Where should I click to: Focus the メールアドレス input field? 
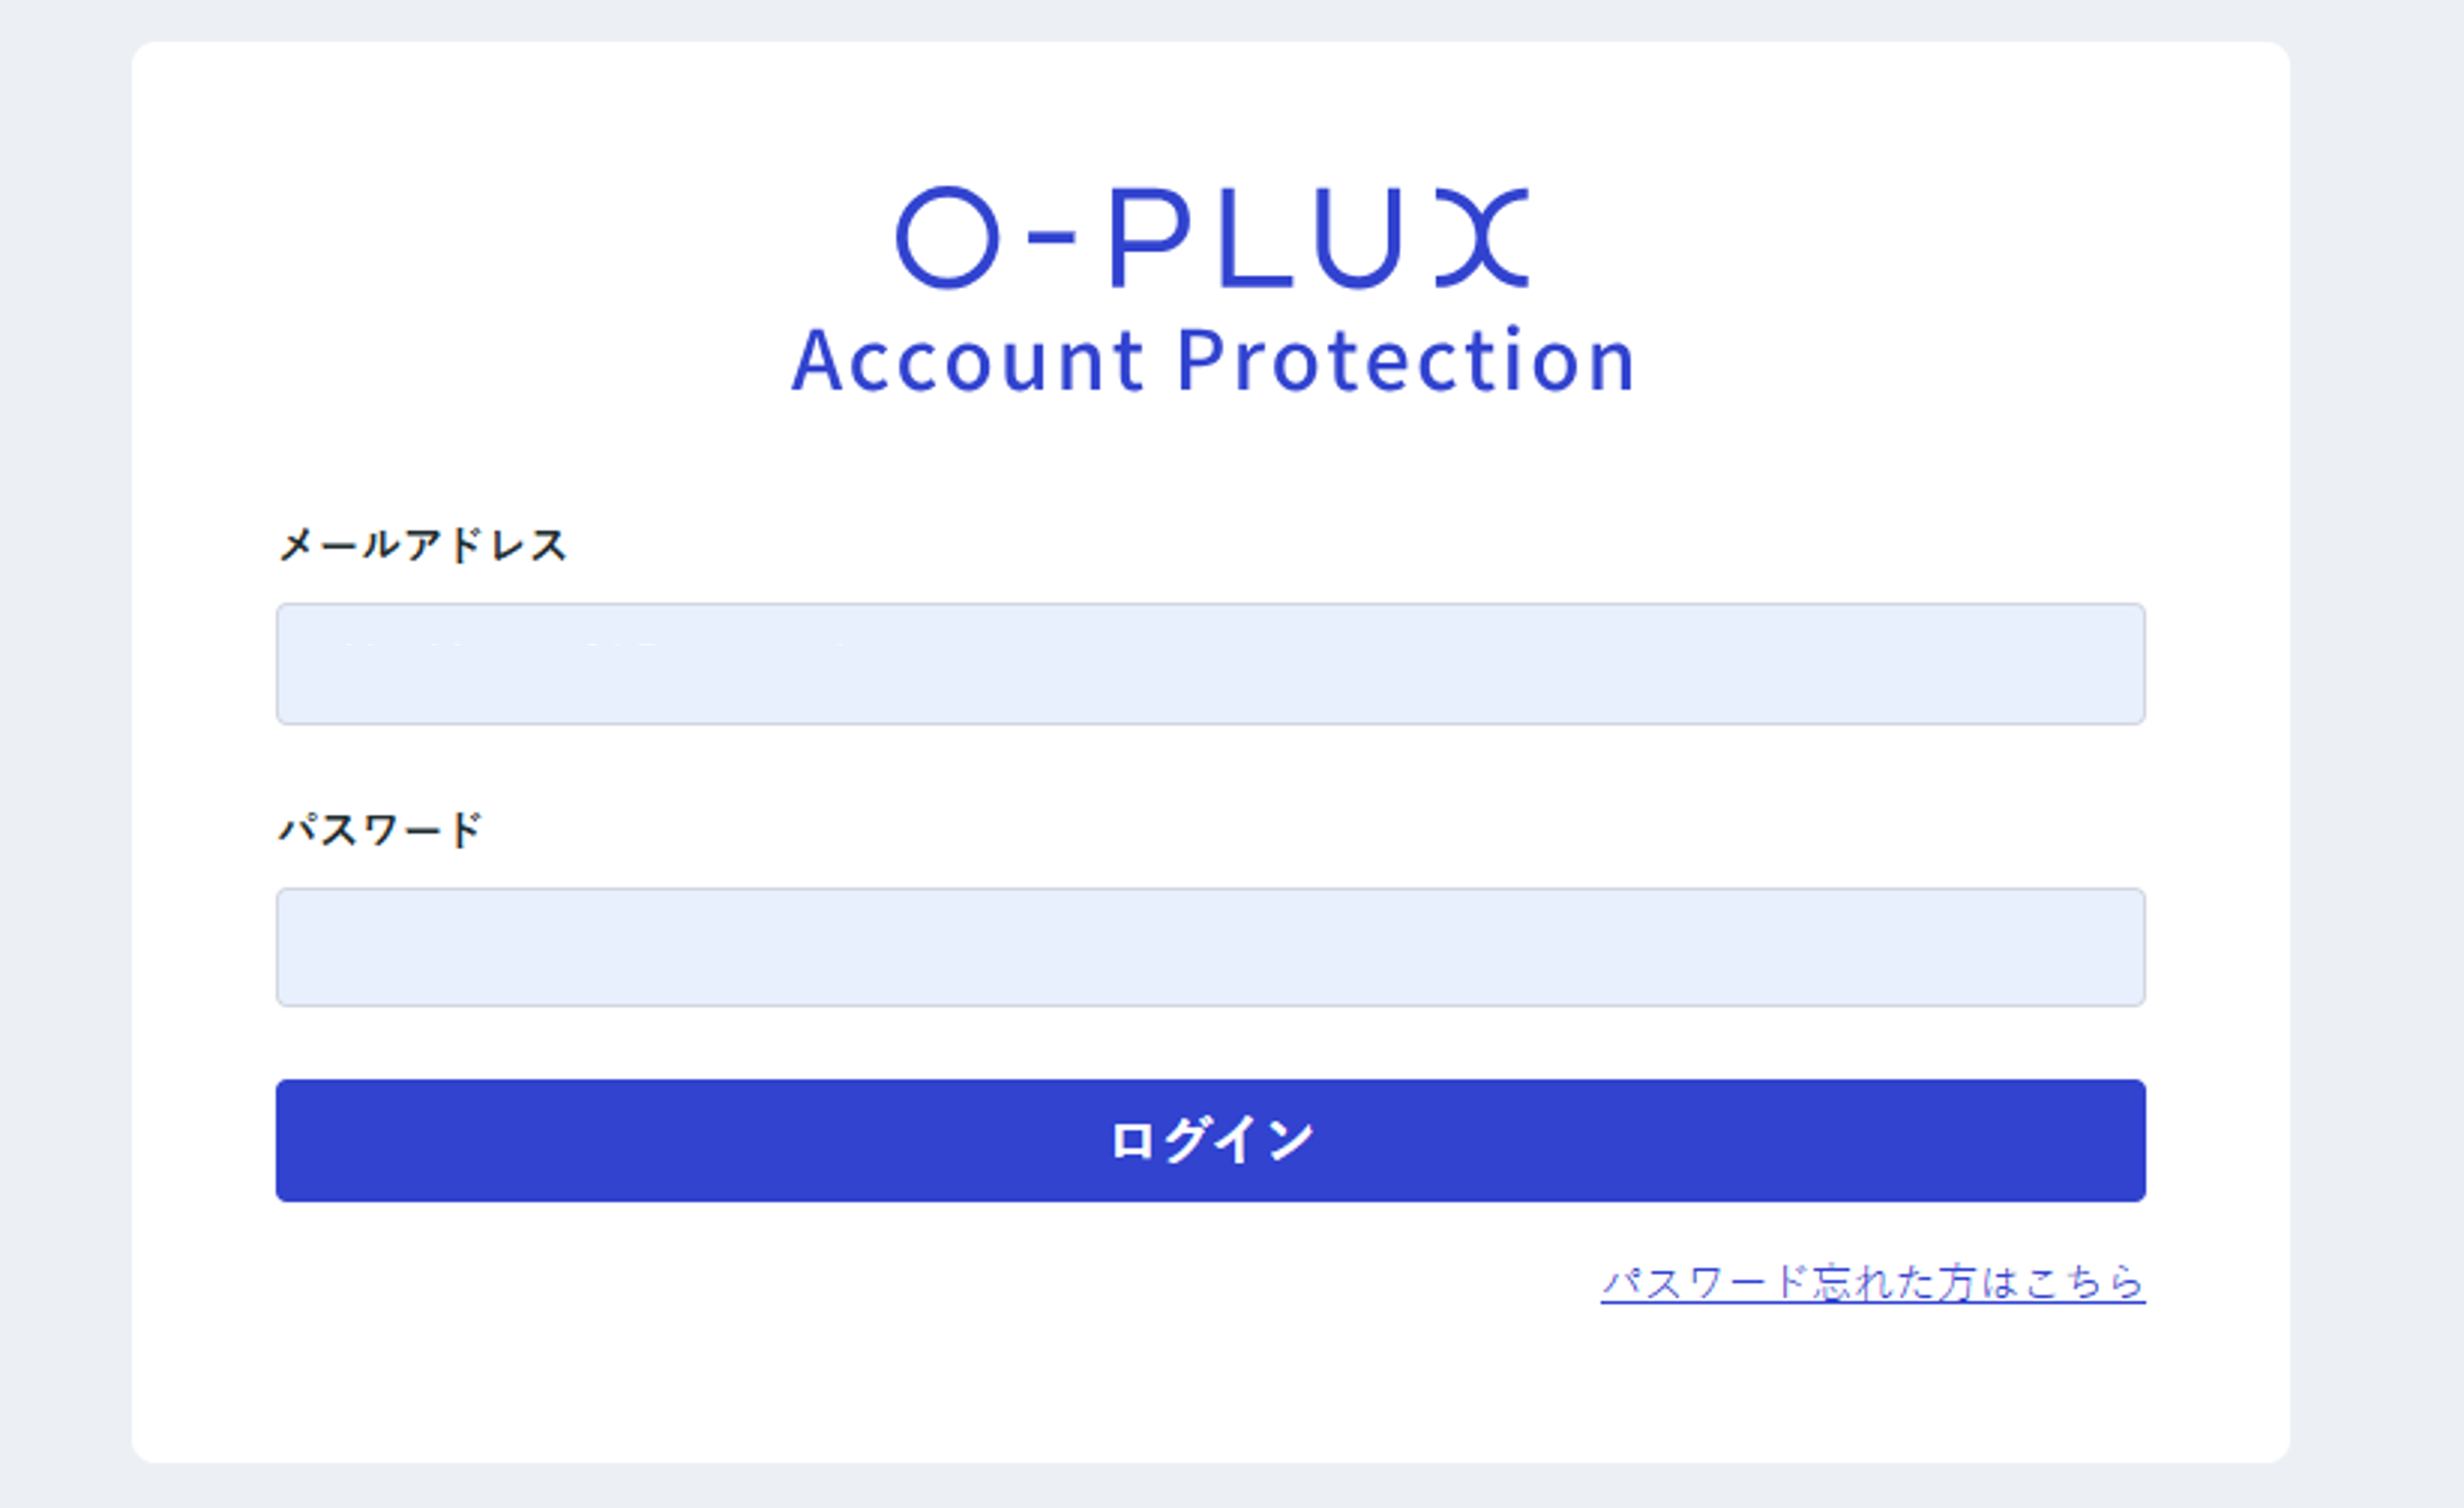tap(1210, 664)
